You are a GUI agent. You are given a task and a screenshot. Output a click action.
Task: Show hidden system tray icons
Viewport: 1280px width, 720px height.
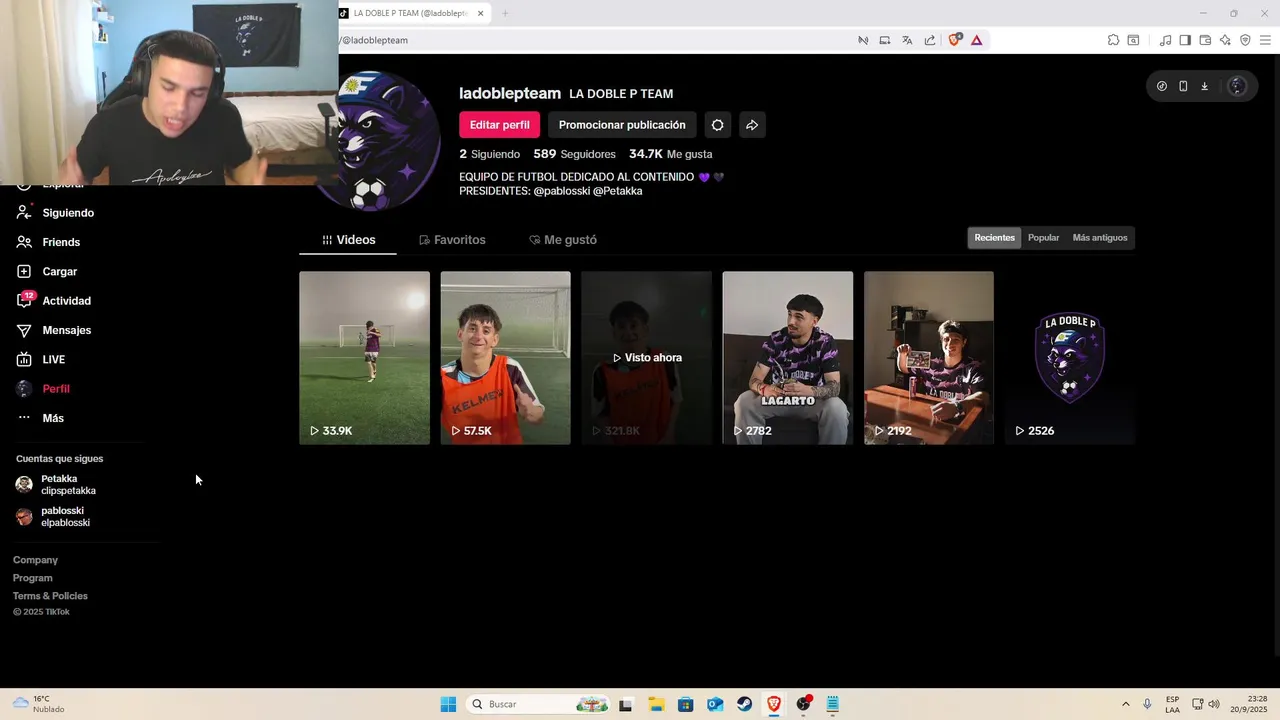pyautogui.click(x=1126, y=704)
